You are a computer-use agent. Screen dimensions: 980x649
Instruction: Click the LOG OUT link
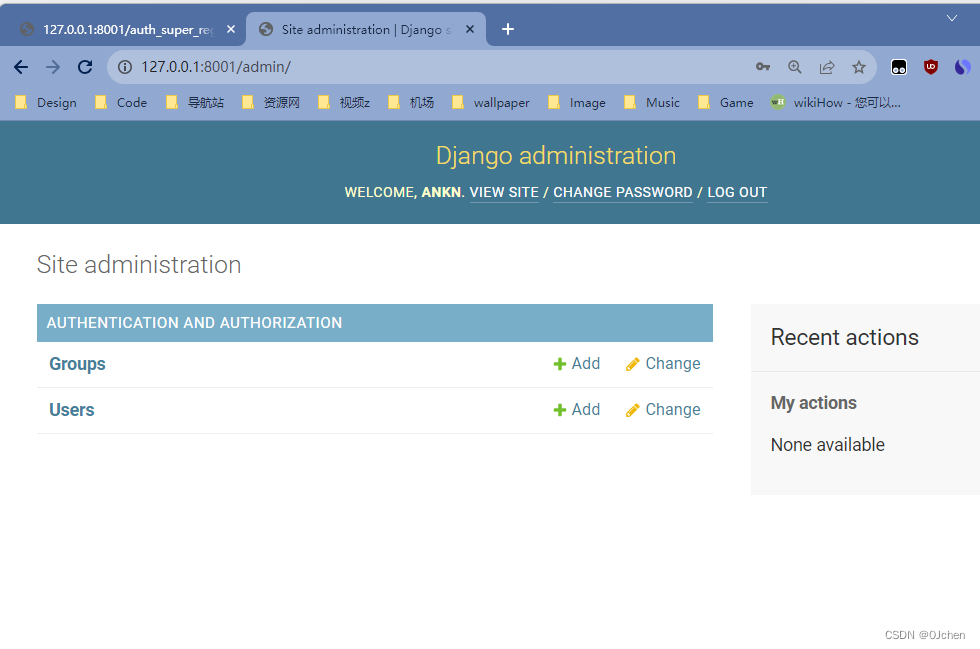pyautogui.click(x=737, y=193)
